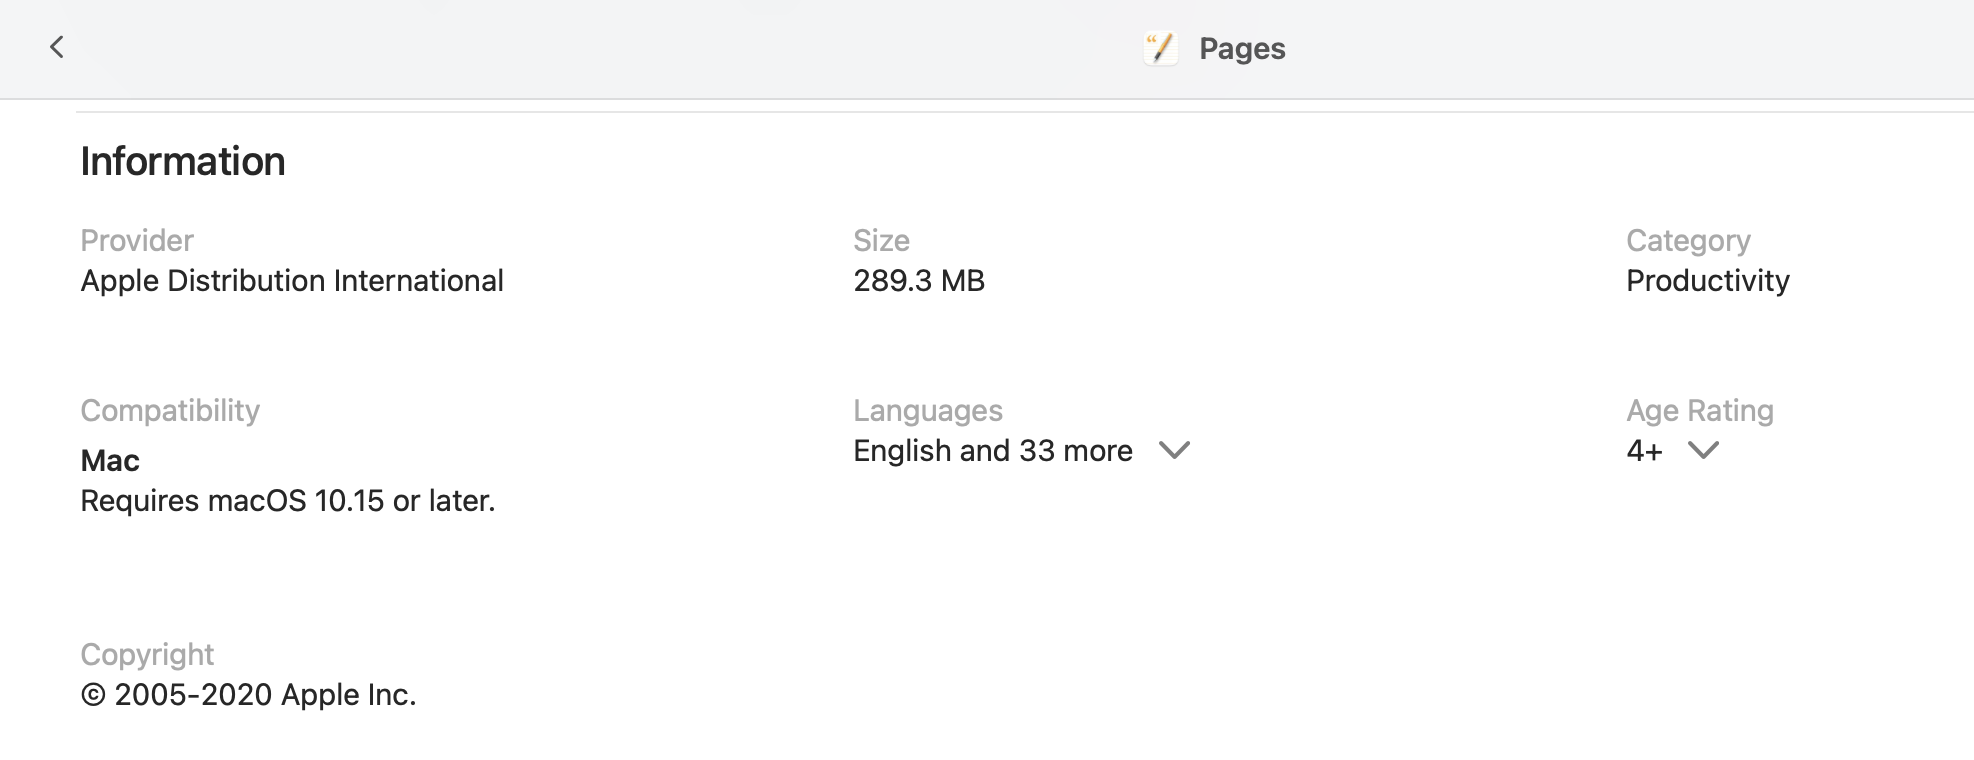Click the "English and 33 more" text
Image resolution: width=1974 pixels, height=760 pixels.
[992, 451]
